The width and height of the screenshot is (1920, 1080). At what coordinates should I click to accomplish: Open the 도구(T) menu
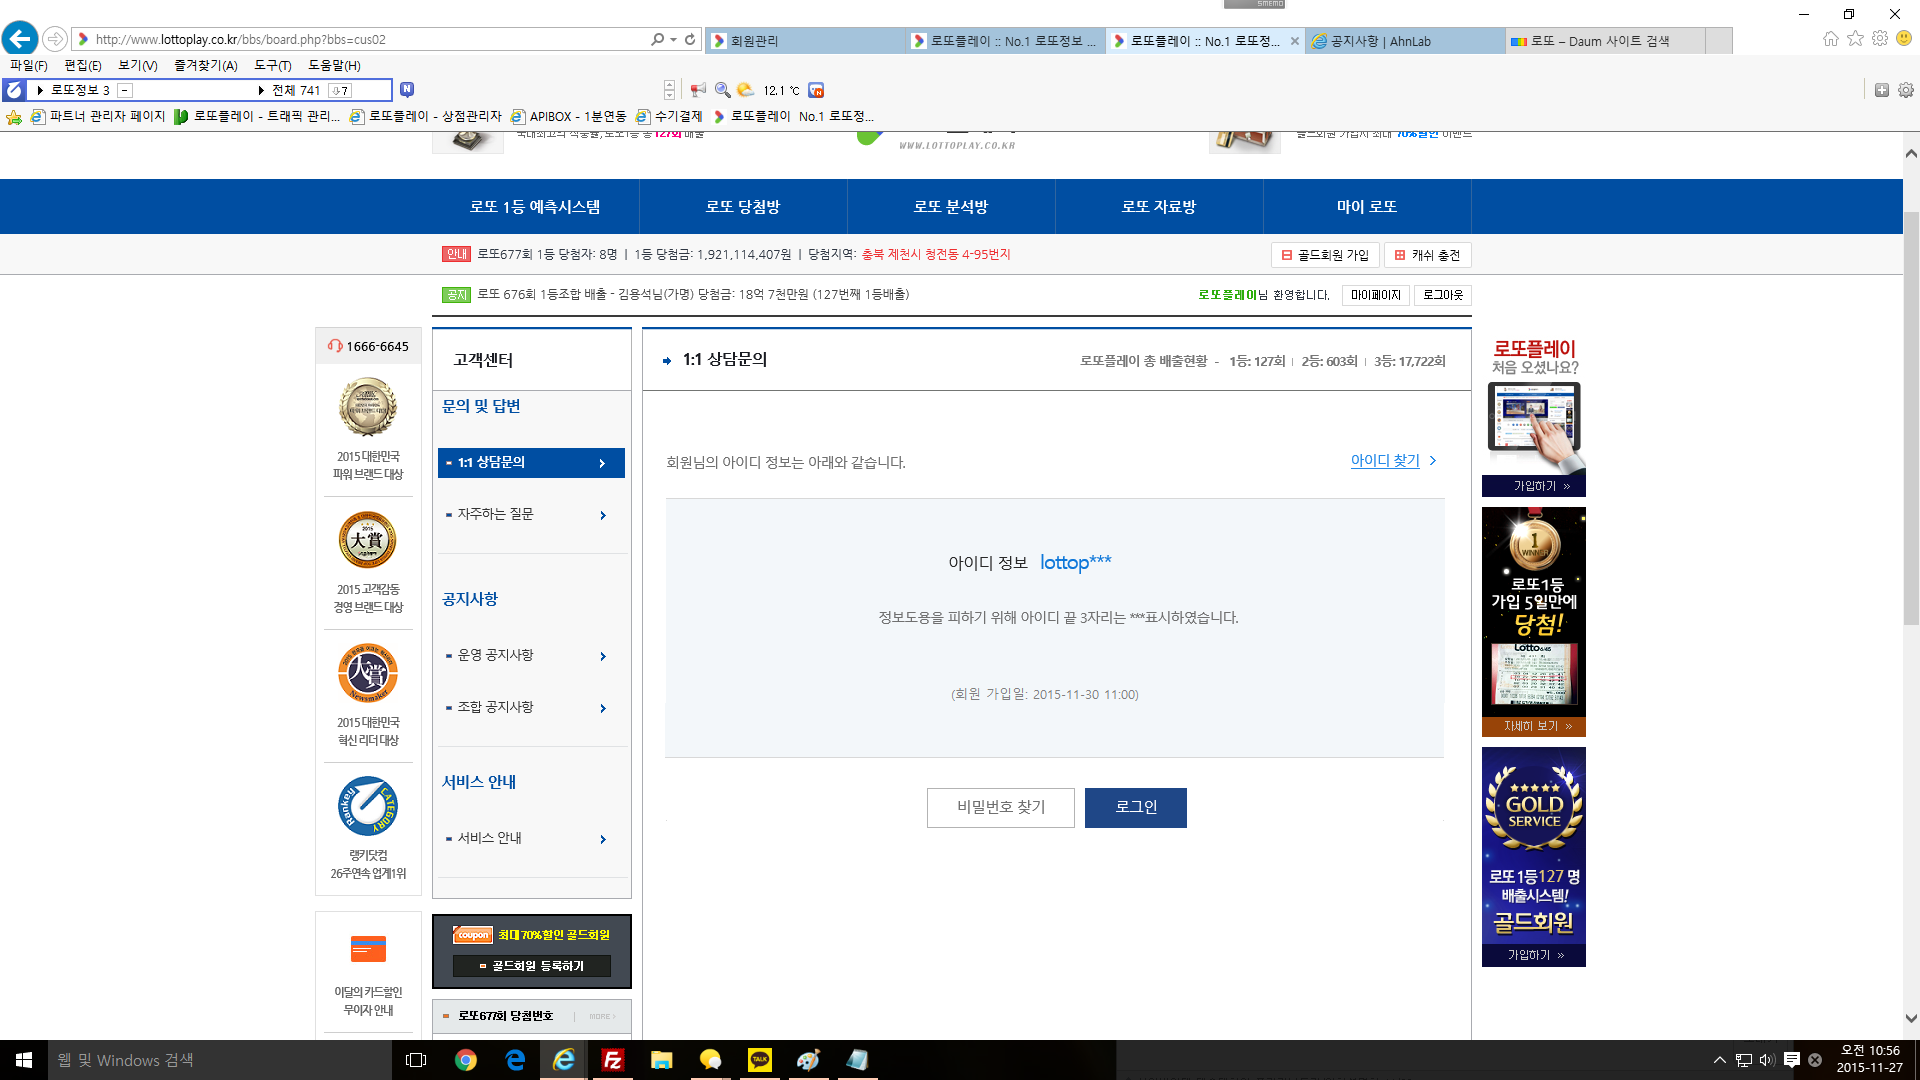pyautogui.click(x=272, y=65)
